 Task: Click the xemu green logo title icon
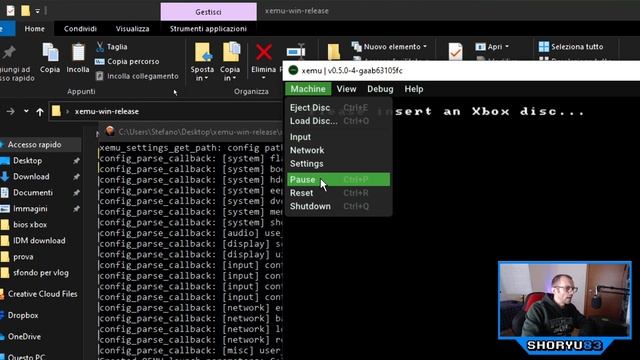tap(293, 70)
